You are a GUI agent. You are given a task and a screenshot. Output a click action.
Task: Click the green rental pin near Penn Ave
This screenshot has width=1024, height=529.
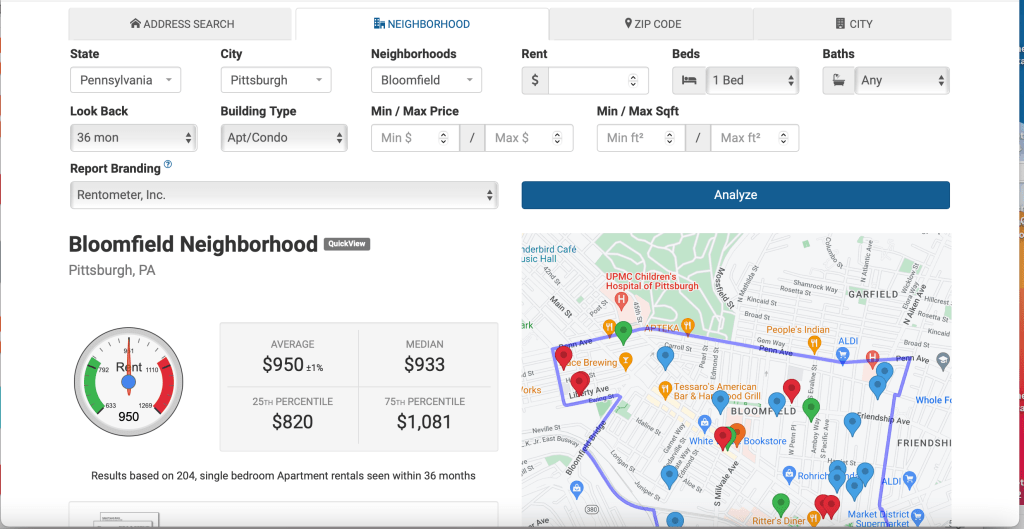pyautogui.click(x=623, y=331)
